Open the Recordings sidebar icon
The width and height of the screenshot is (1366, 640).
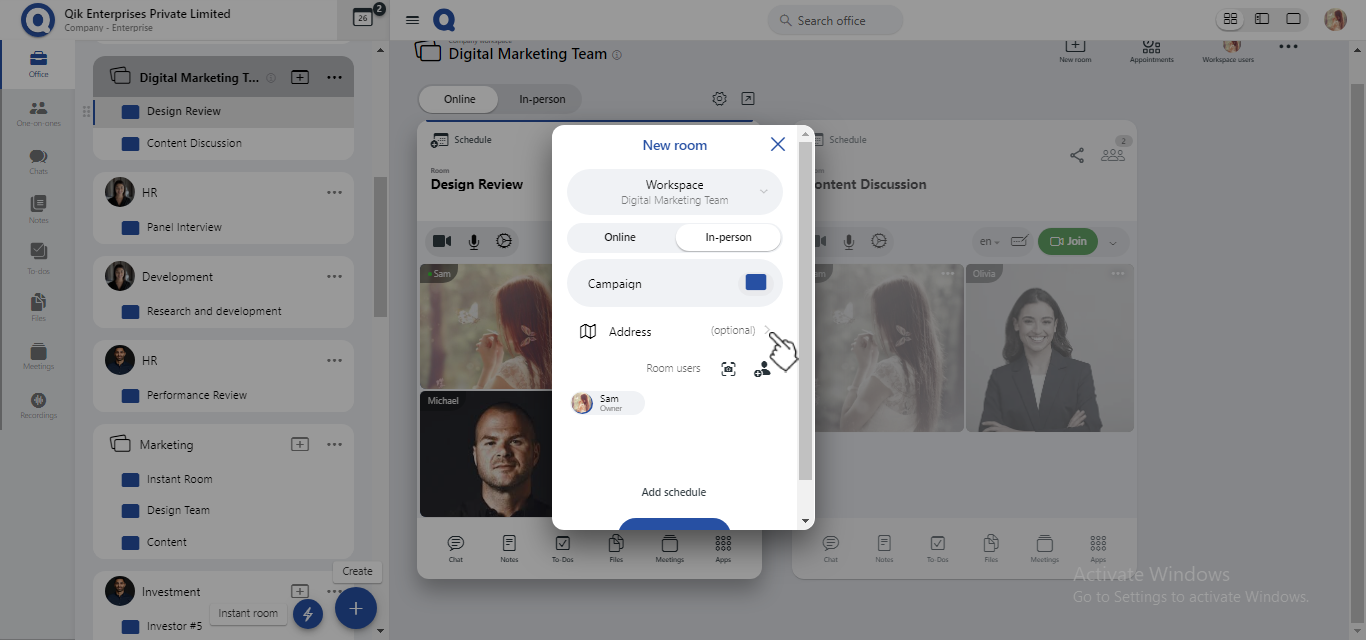point(38,402)
